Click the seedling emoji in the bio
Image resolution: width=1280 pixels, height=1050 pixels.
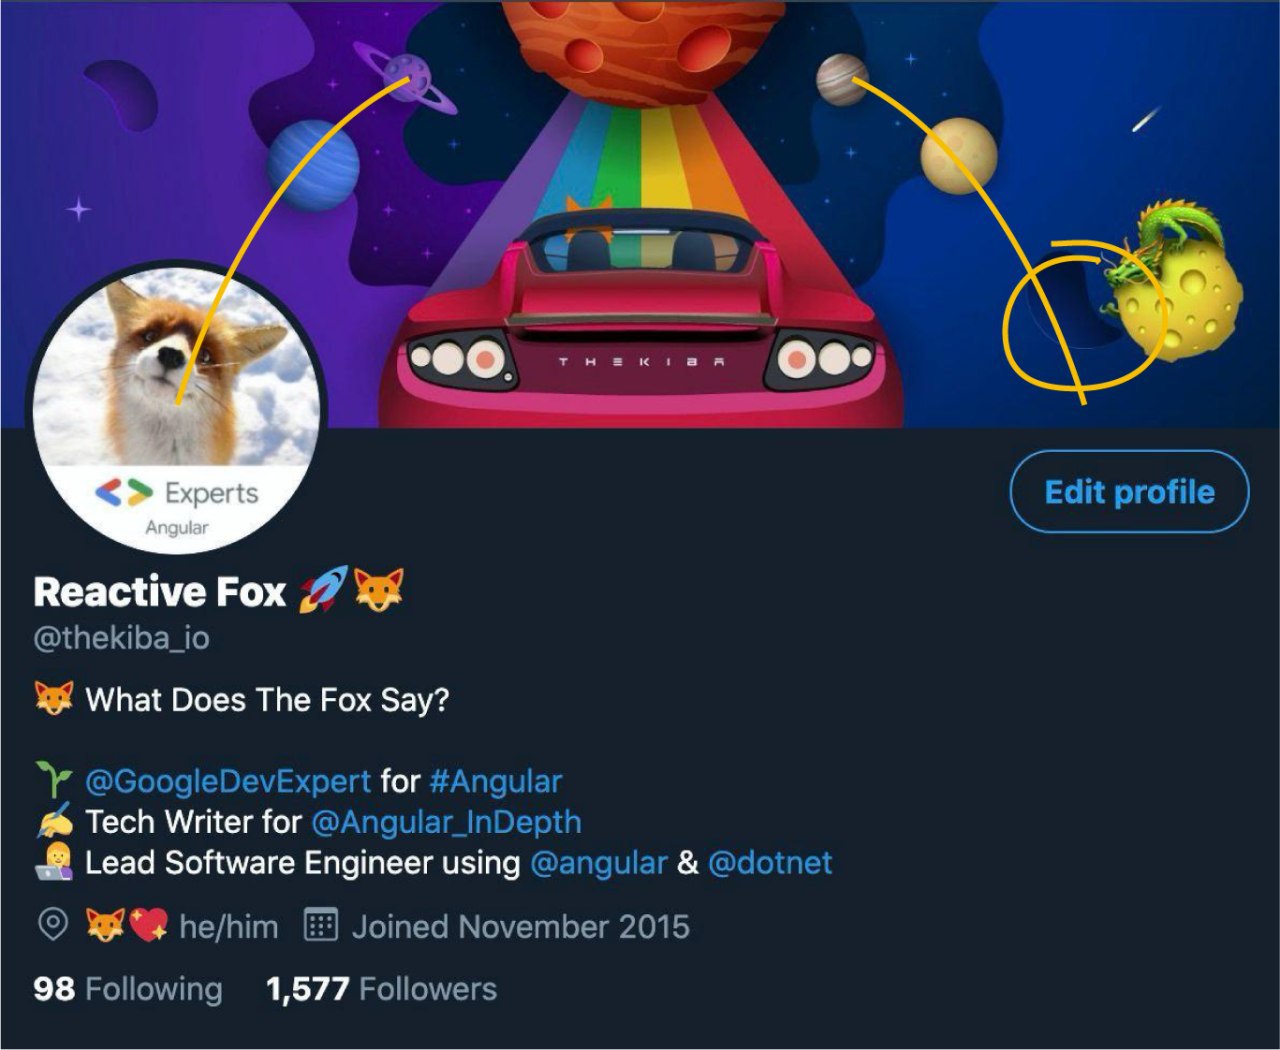point(54,781)
